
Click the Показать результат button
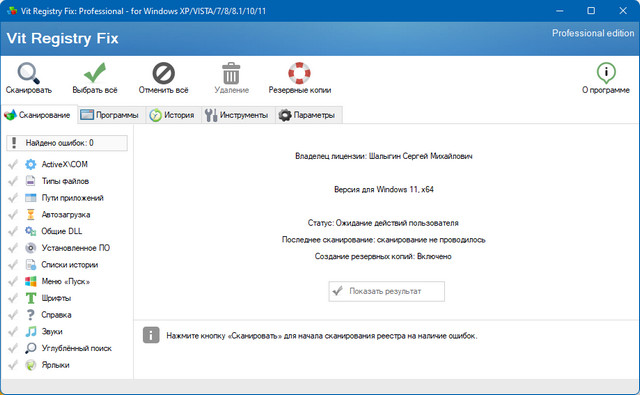(x=387, y=291)
